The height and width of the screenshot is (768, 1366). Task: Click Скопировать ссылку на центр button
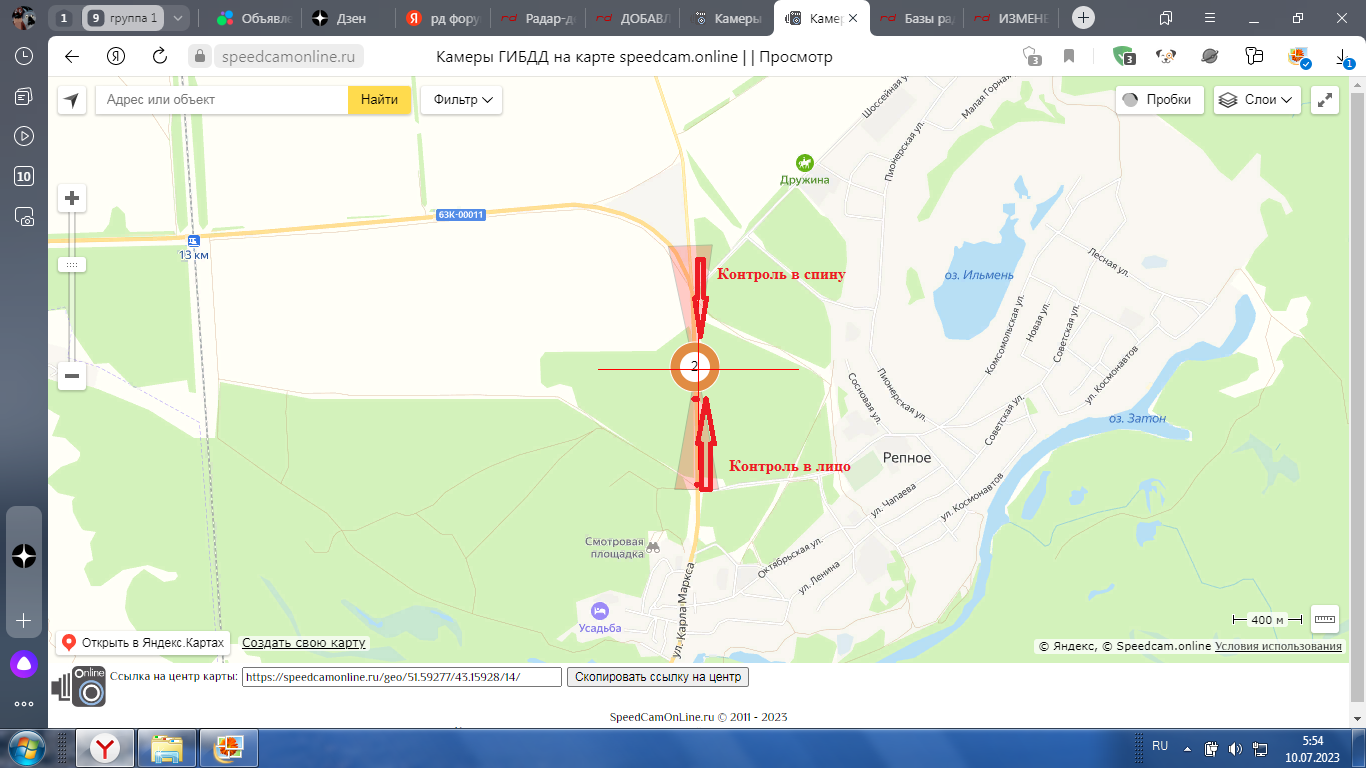tap(658, 677)
